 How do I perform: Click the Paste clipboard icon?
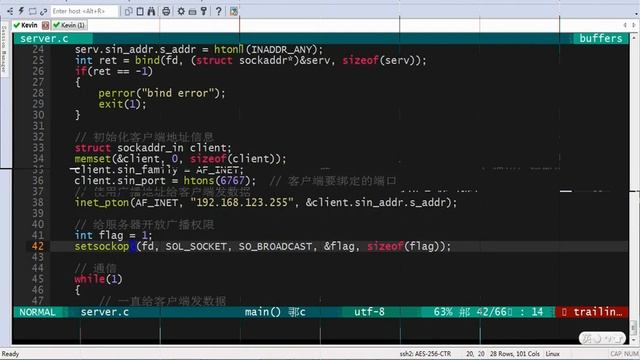[x=140, y=11]
